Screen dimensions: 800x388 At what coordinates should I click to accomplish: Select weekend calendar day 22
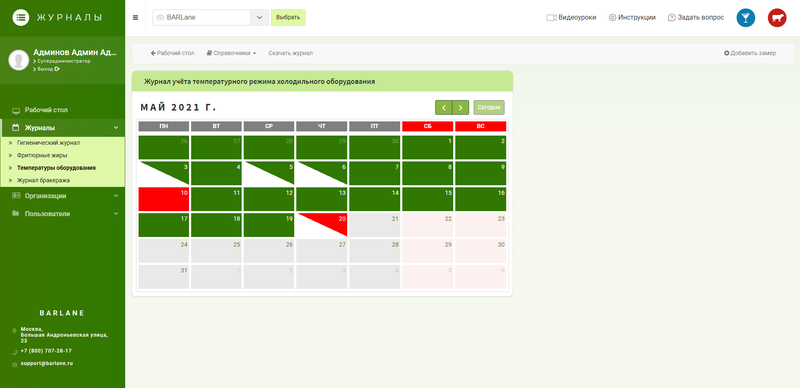click(428, 225)
